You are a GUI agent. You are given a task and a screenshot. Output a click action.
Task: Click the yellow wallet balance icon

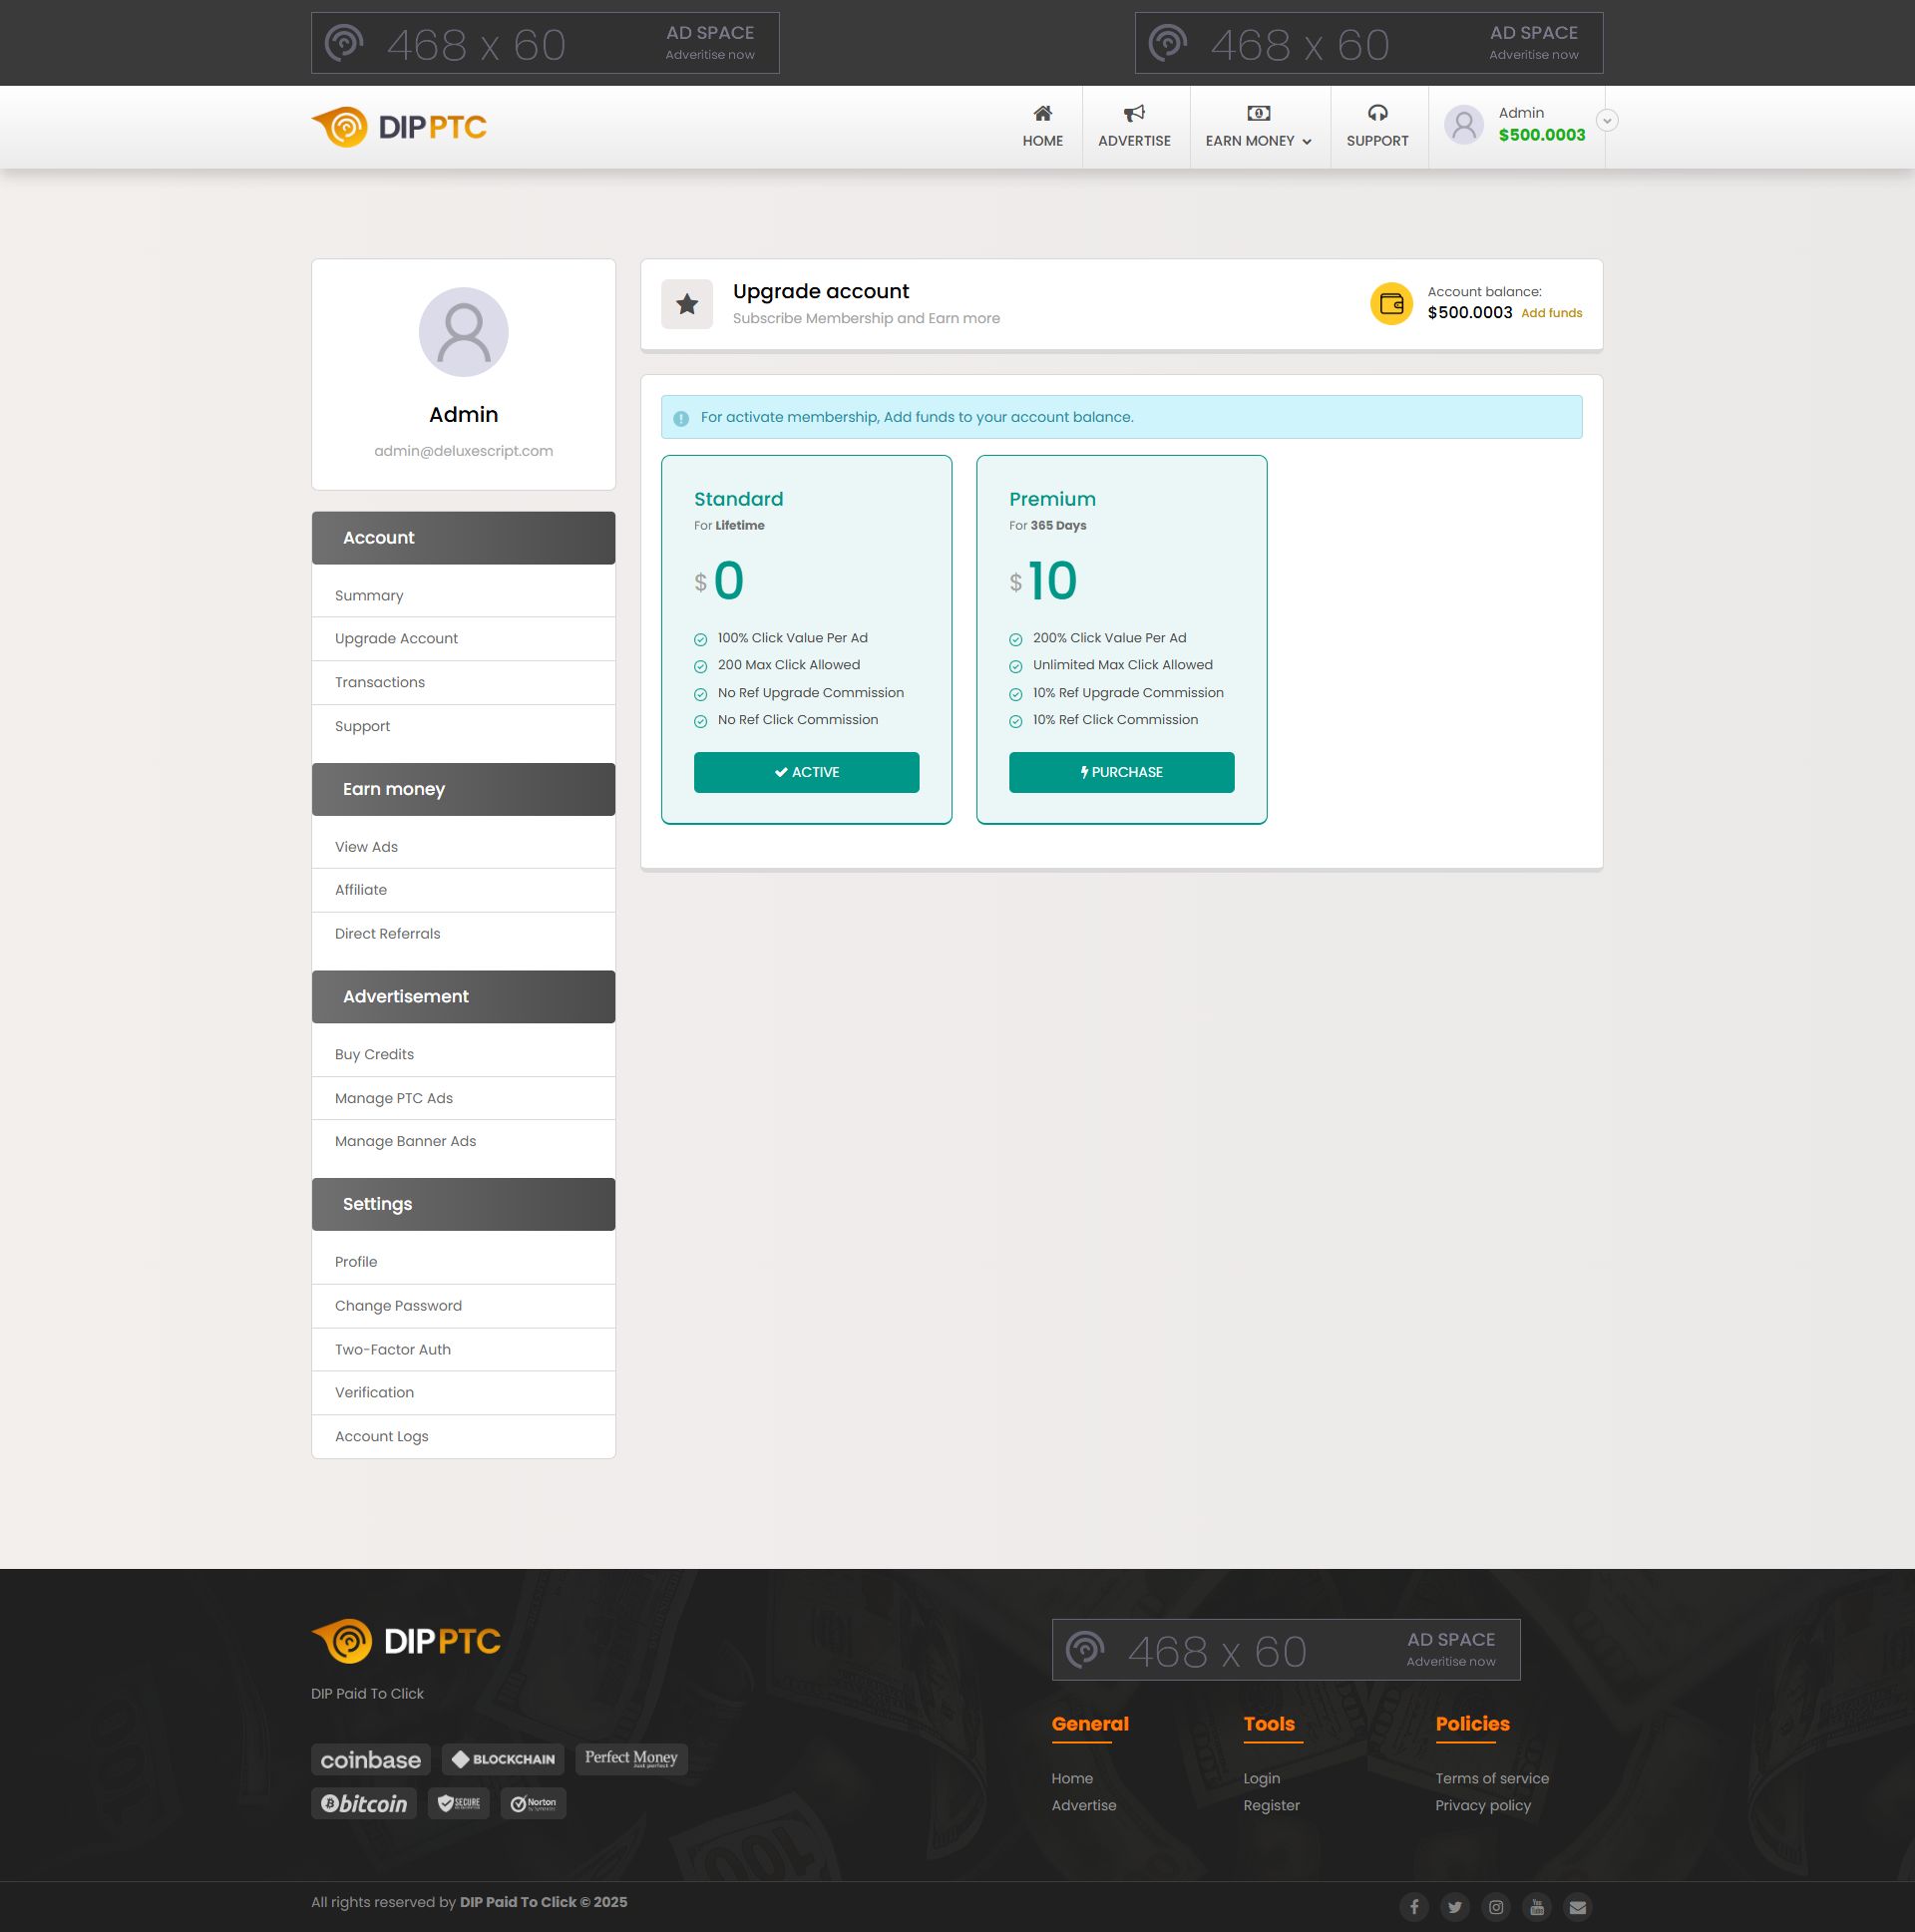pyautogui.click(x=1391, y=304)
